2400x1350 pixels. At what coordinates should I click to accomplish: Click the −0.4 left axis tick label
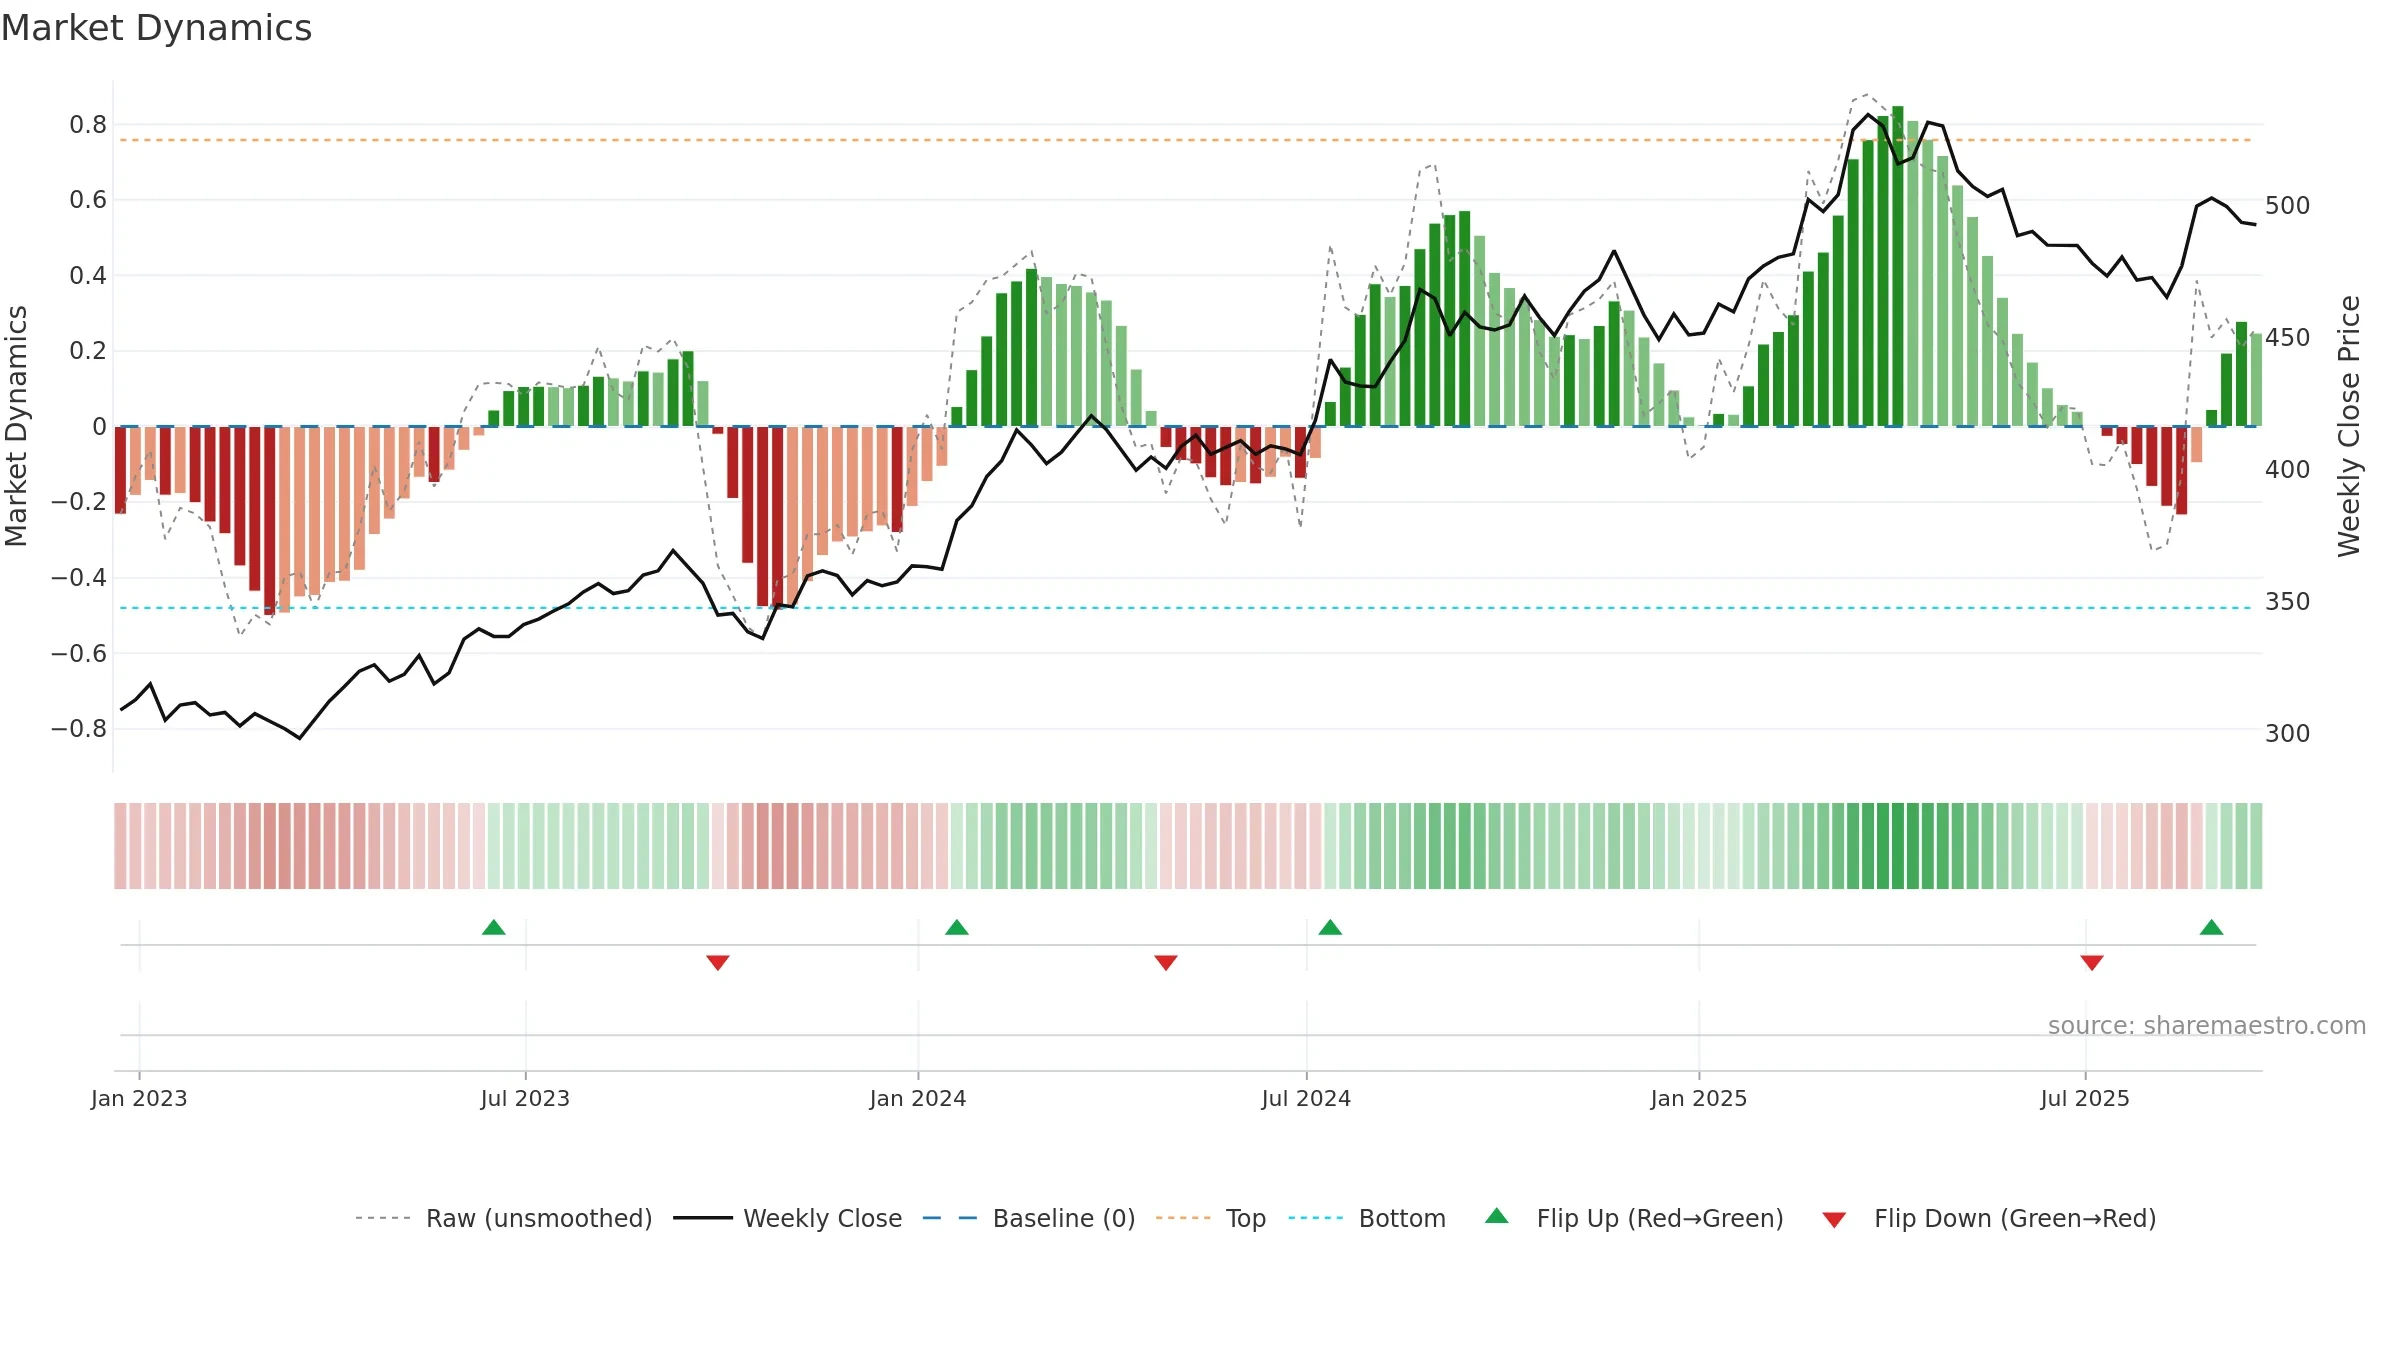pyautogui.click(x=79, y=578)
